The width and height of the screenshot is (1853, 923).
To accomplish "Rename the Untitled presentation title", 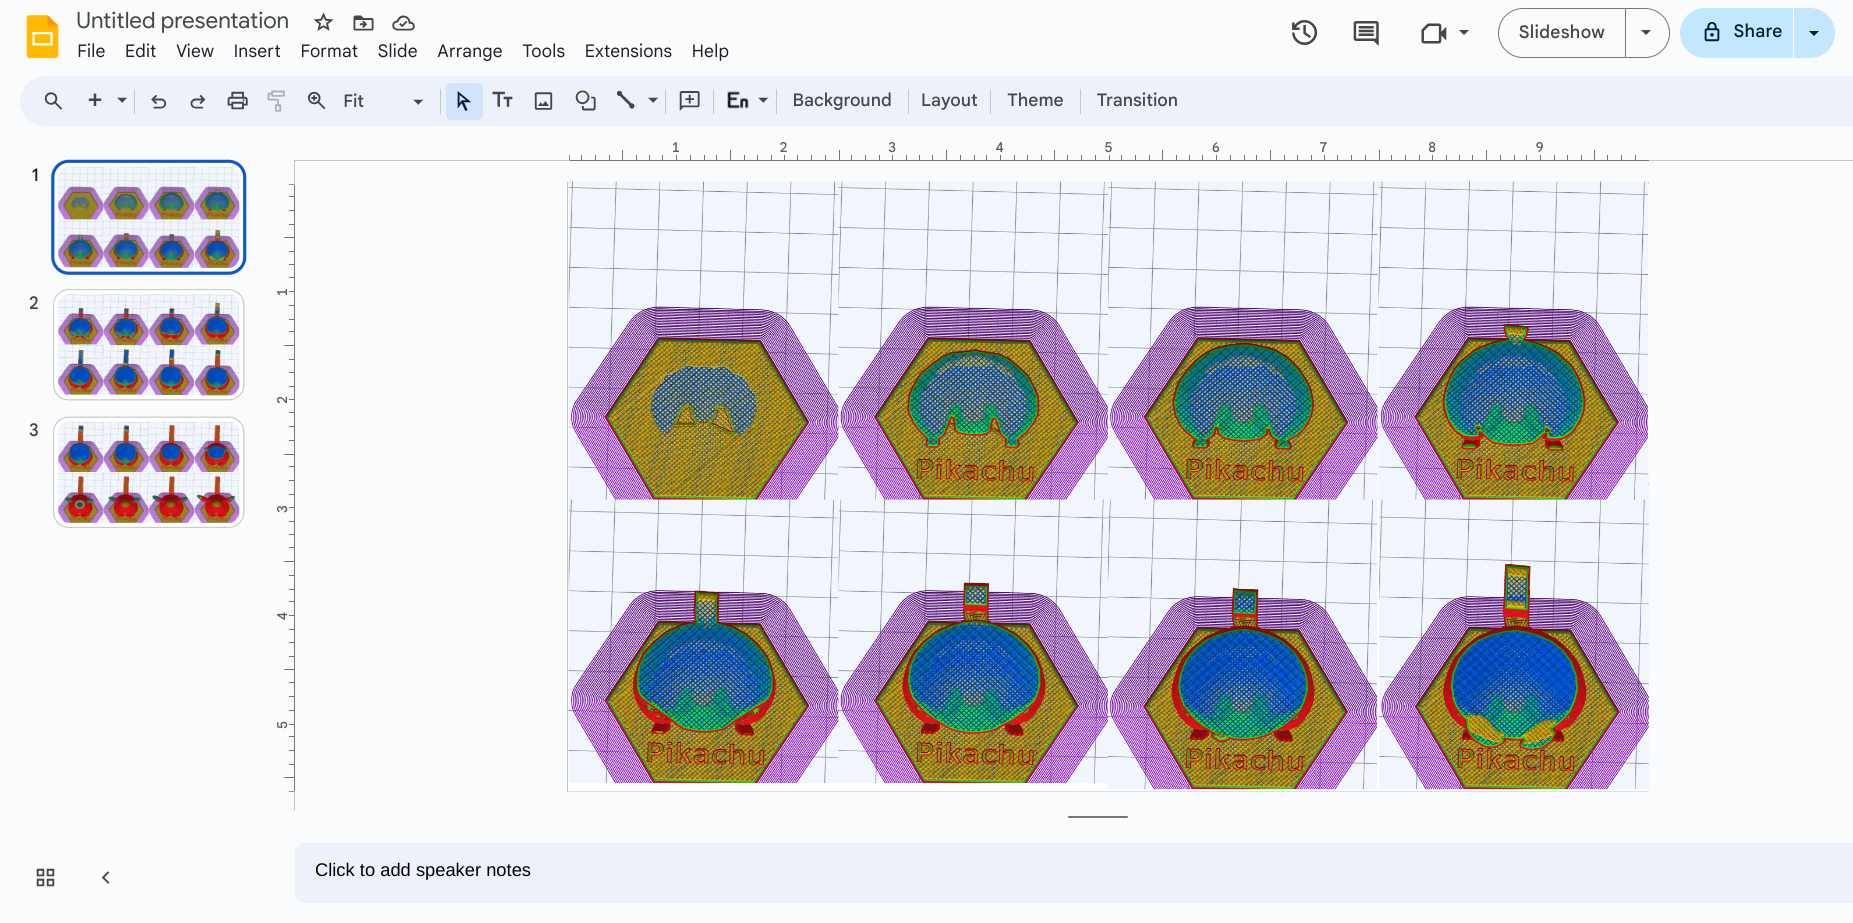I will click(182, 21).
